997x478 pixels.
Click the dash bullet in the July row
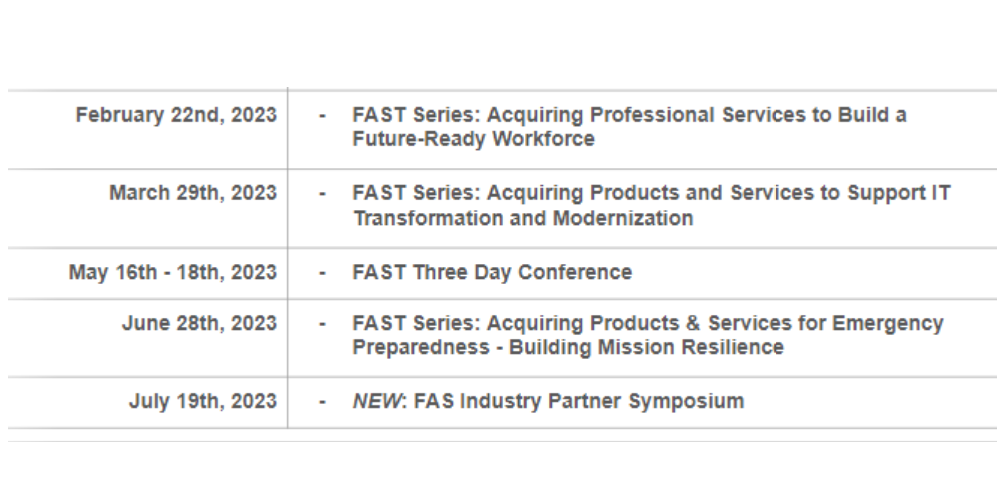tap(322, 402)
